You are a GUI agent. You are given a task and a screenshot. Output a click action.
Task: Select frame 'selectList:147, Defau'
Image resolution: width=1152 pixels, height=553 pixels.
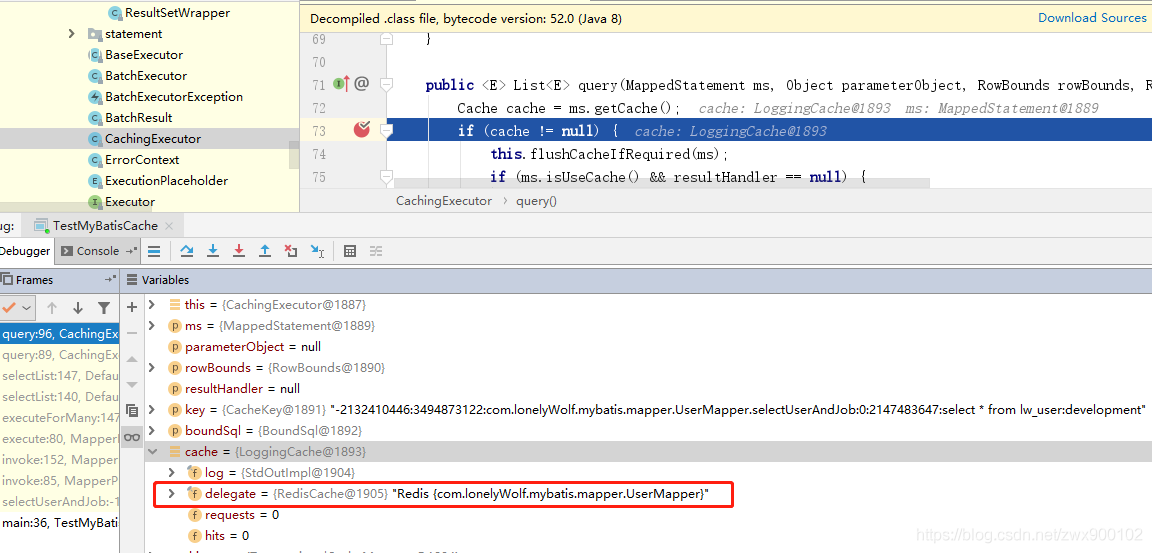60,376
